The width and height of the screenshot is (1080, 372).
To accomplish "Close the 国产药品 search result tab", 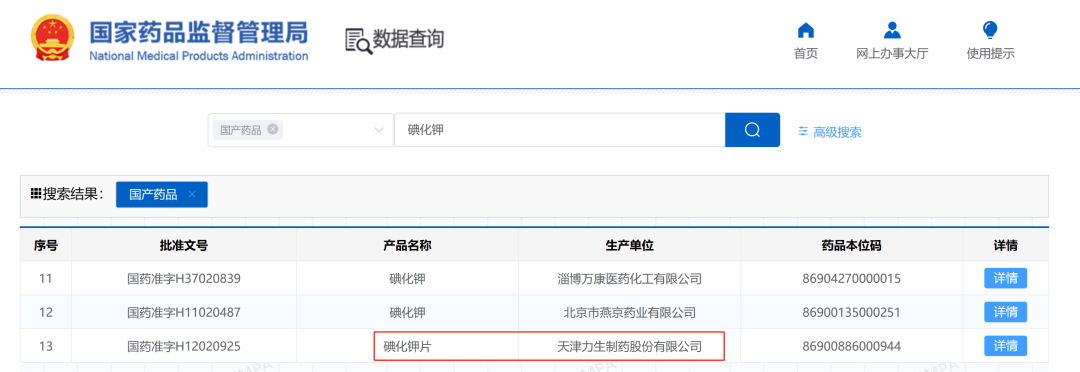I will pos(192,194).
